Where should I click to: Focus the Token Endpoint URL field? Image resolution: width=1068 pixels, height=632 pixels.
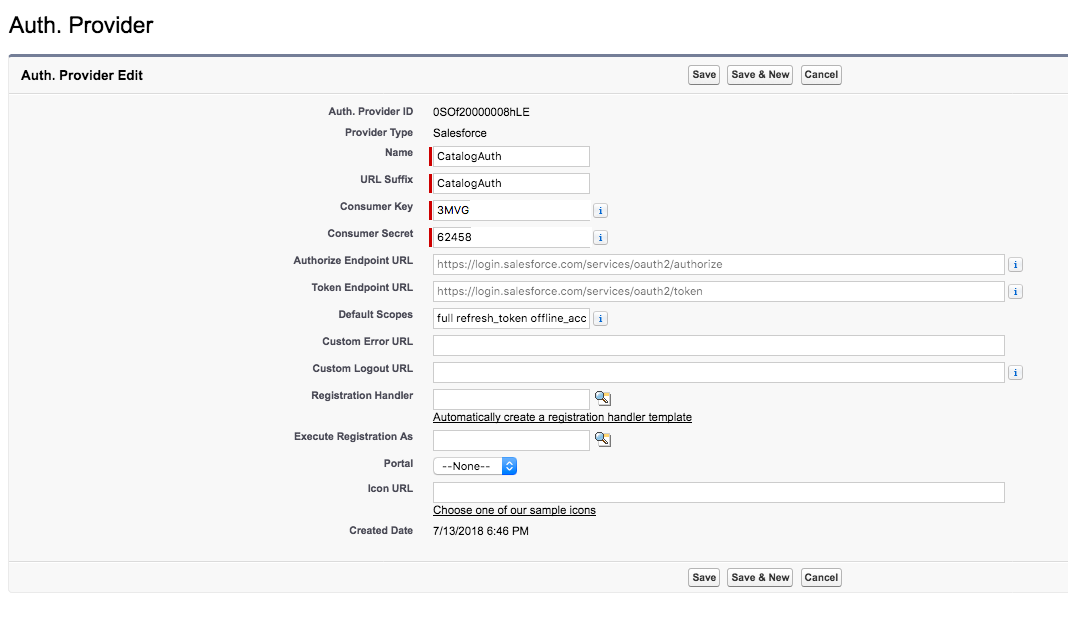pos(719,291)
